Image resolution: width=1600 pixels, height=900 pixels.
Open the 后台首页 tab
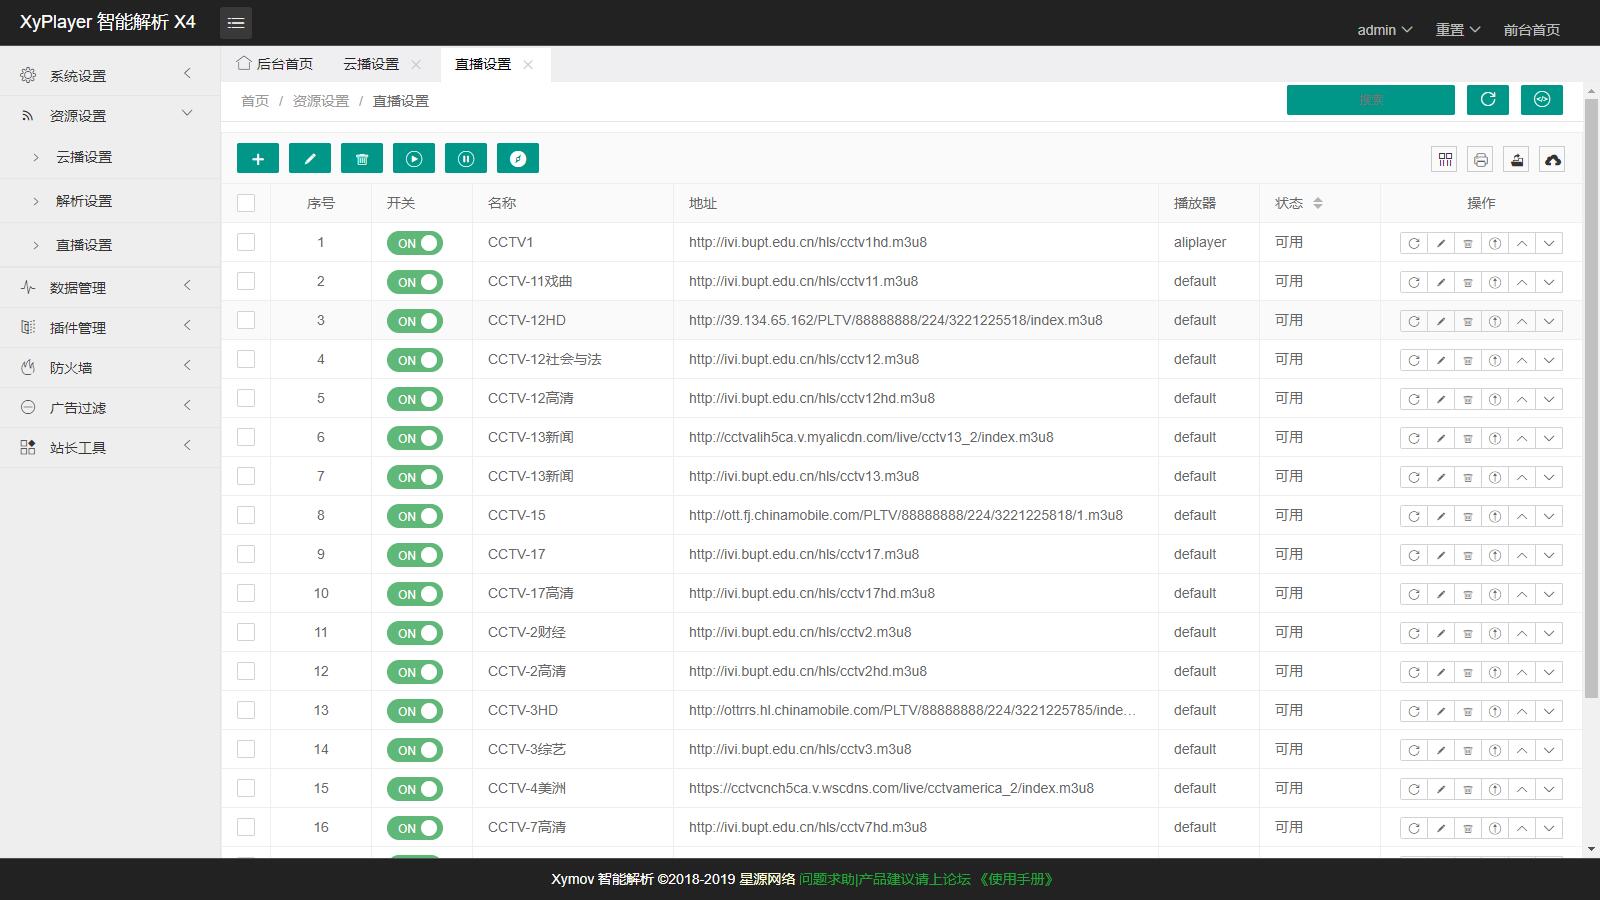(275, 64)
